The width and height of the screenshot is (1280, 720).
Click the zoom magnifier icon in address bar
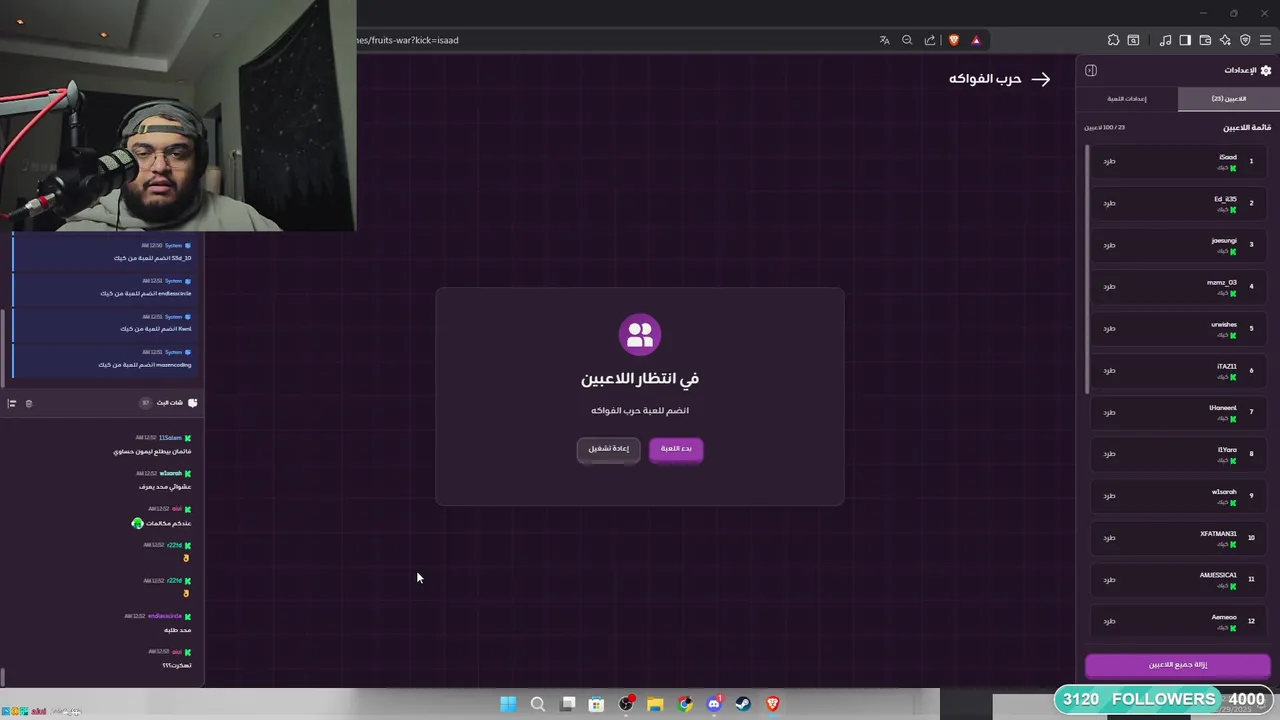tap(907, 40)
